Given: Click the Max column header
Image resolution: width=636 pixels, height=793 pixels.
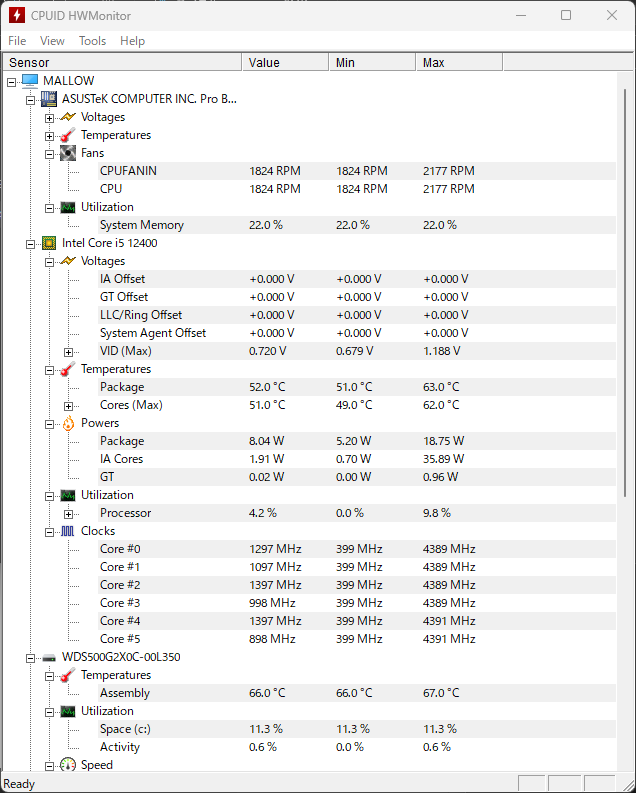Looking at the screenshot, I should pos(459,62).
